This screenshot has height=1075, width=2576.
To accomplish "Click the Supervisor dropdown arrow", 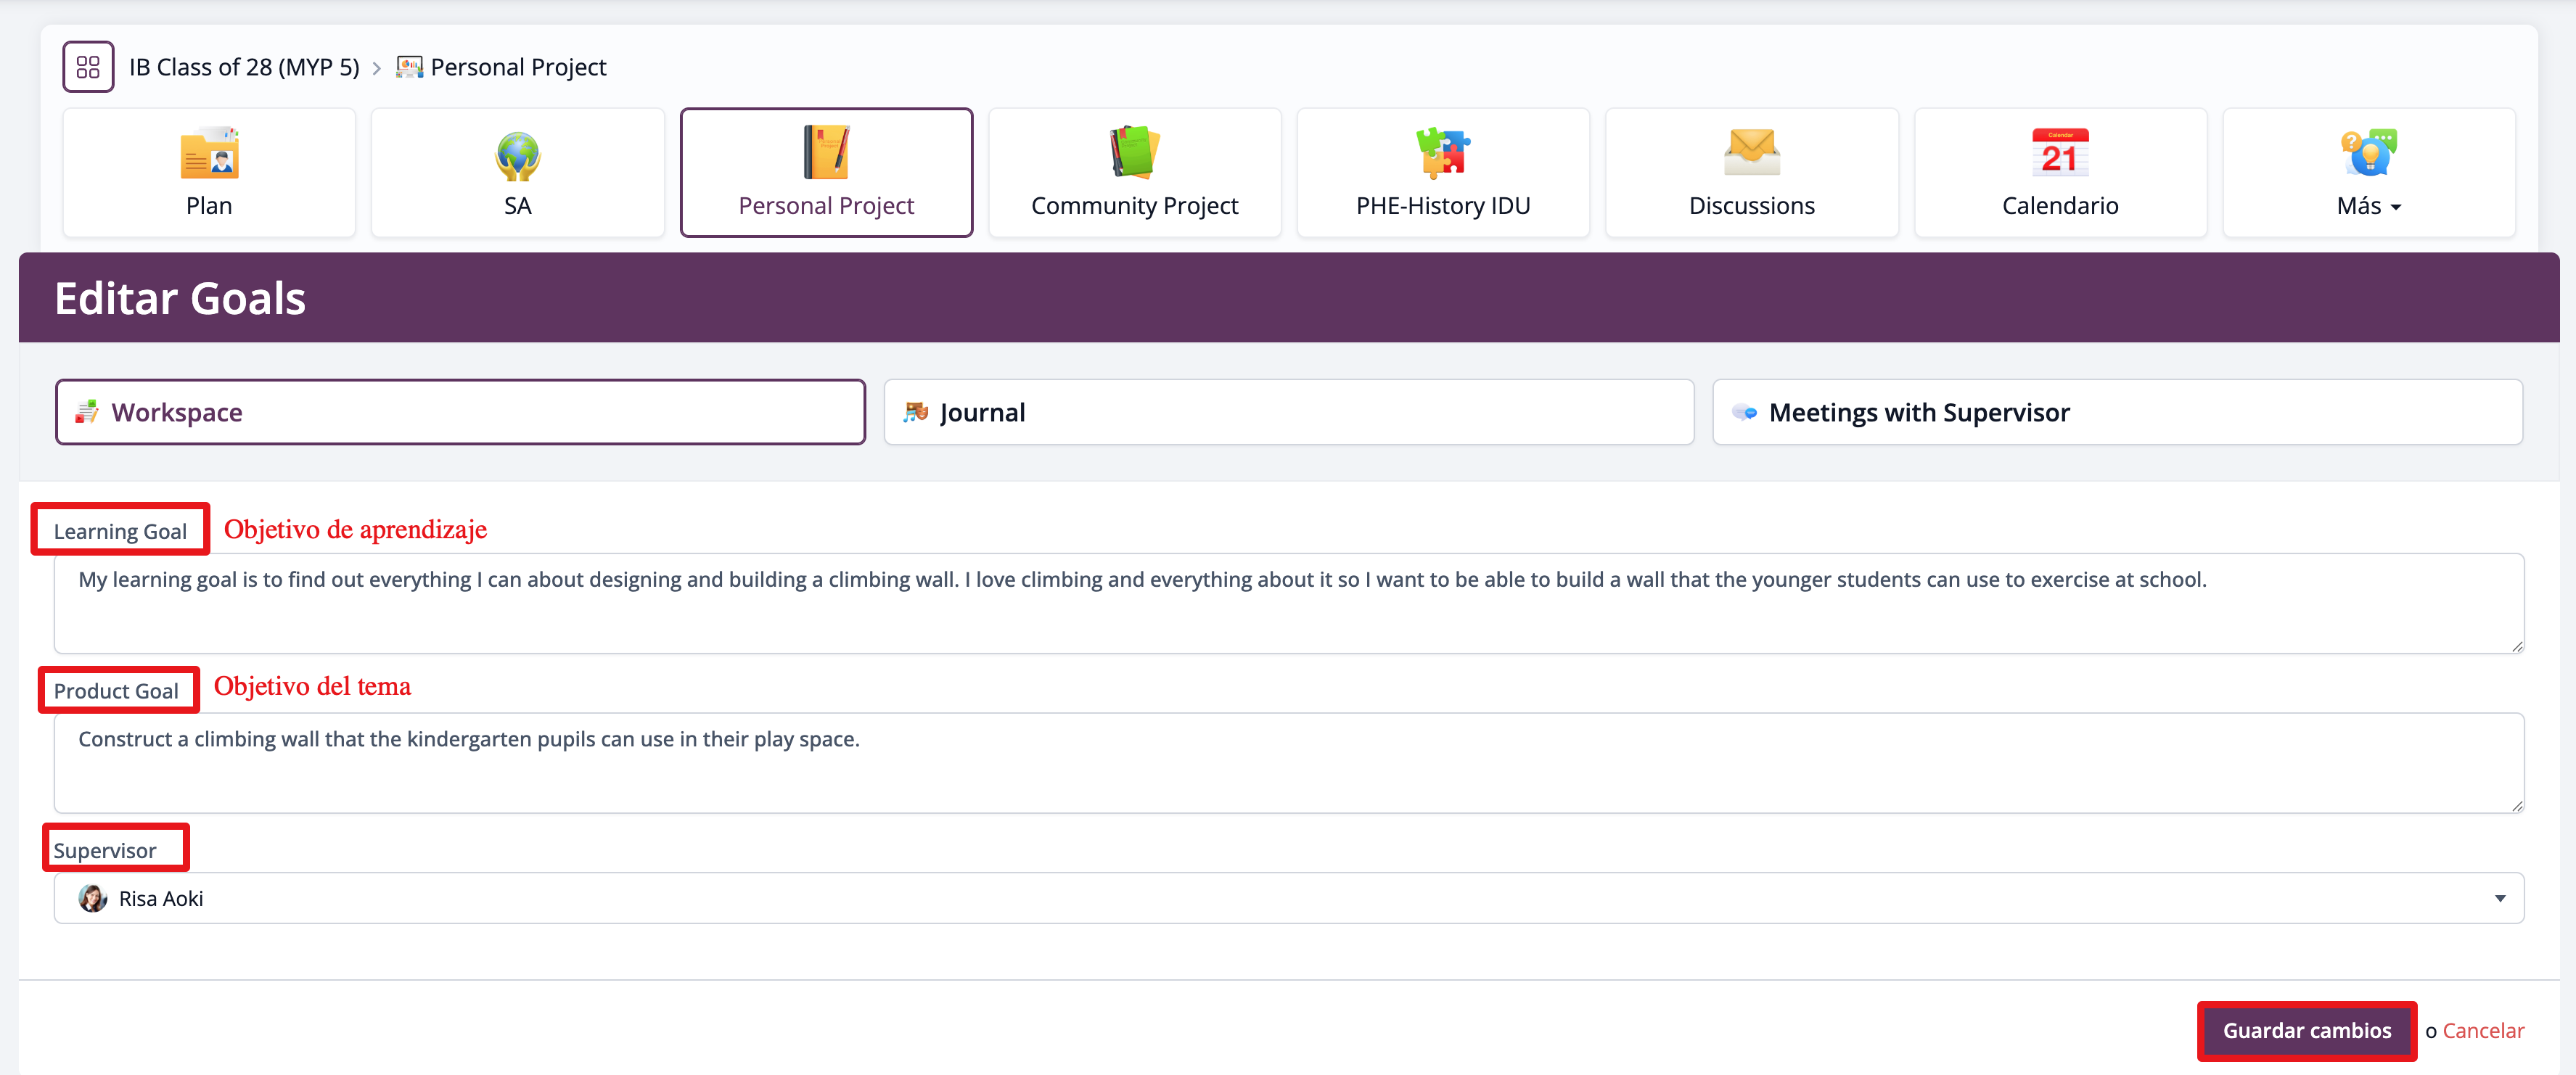I will tap(2499, 898).
